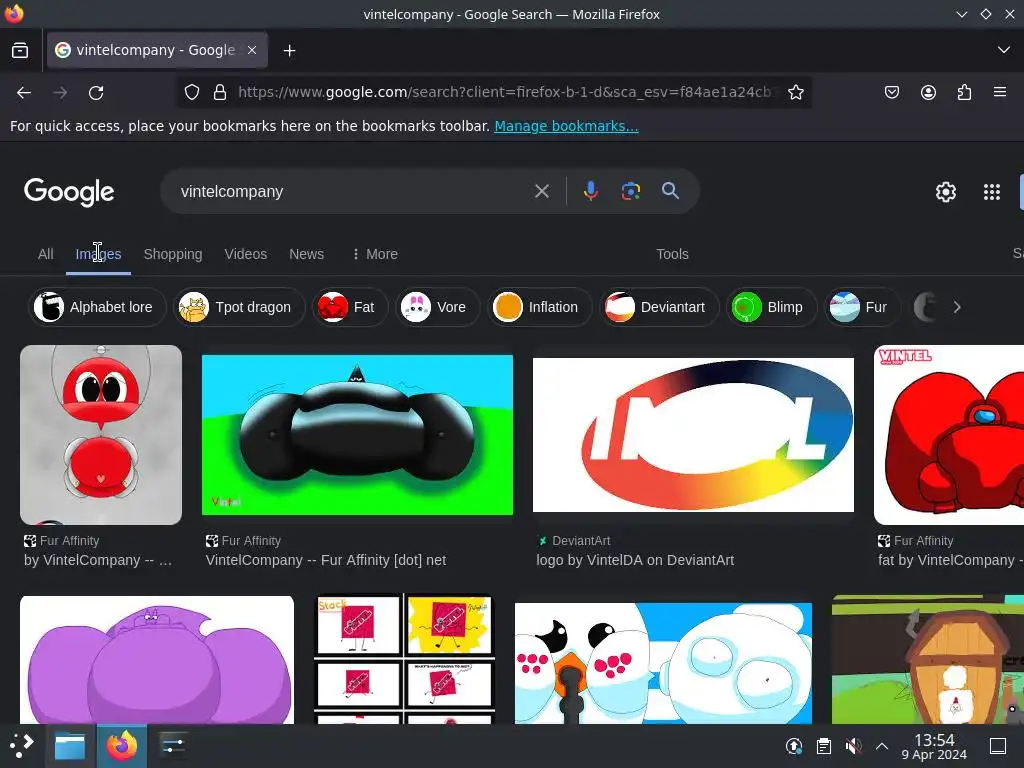1024x768 pixels.
Task: Focus the vintelcompany search field
Action: click(353, 191)
